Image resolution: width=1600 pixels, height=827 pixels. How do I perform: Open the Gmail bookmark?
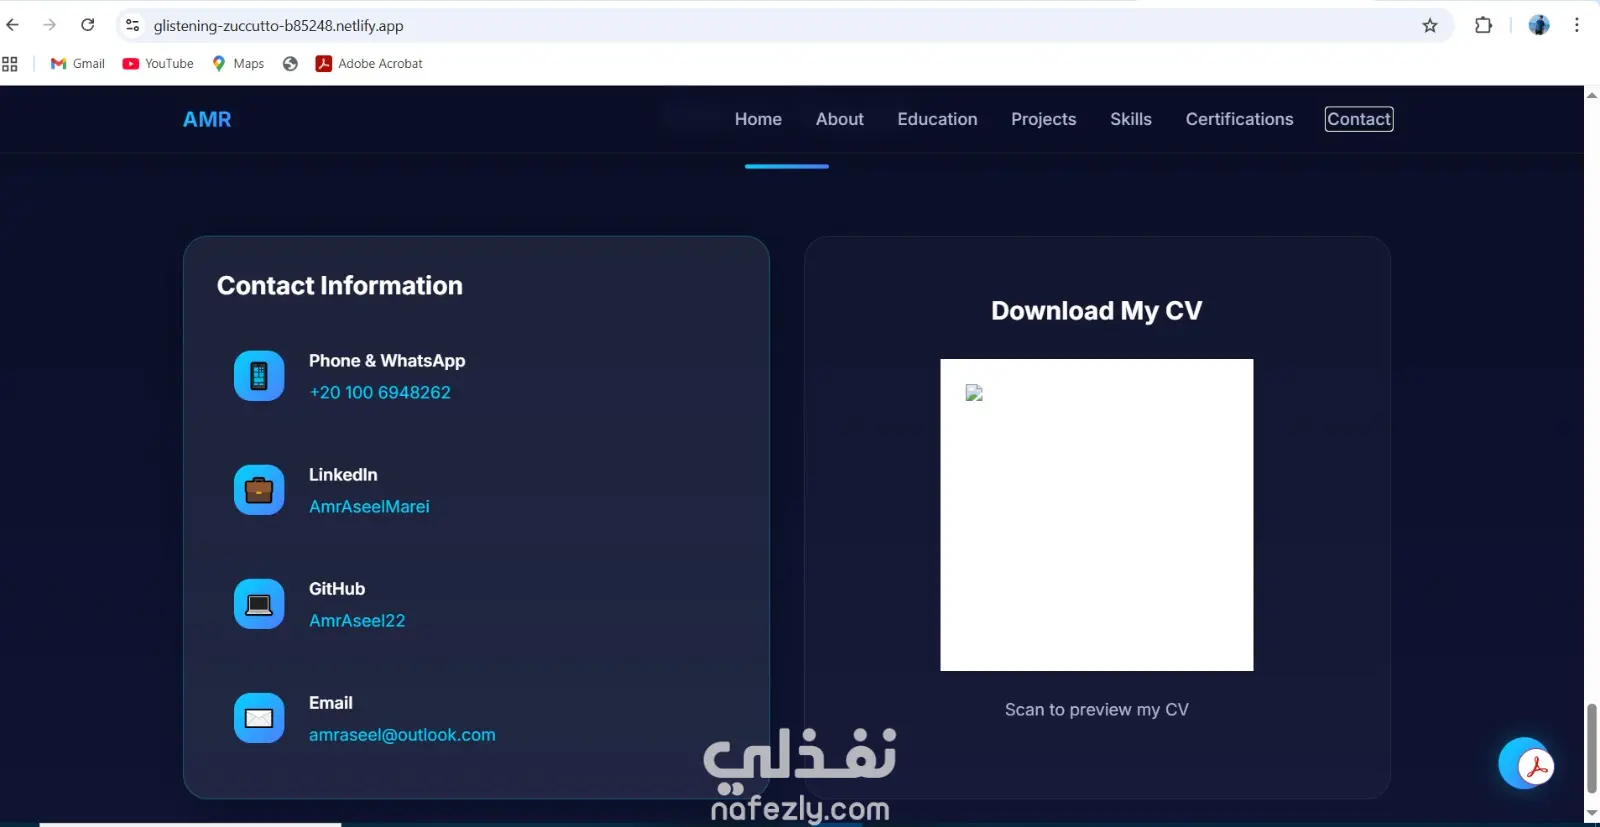78,64
